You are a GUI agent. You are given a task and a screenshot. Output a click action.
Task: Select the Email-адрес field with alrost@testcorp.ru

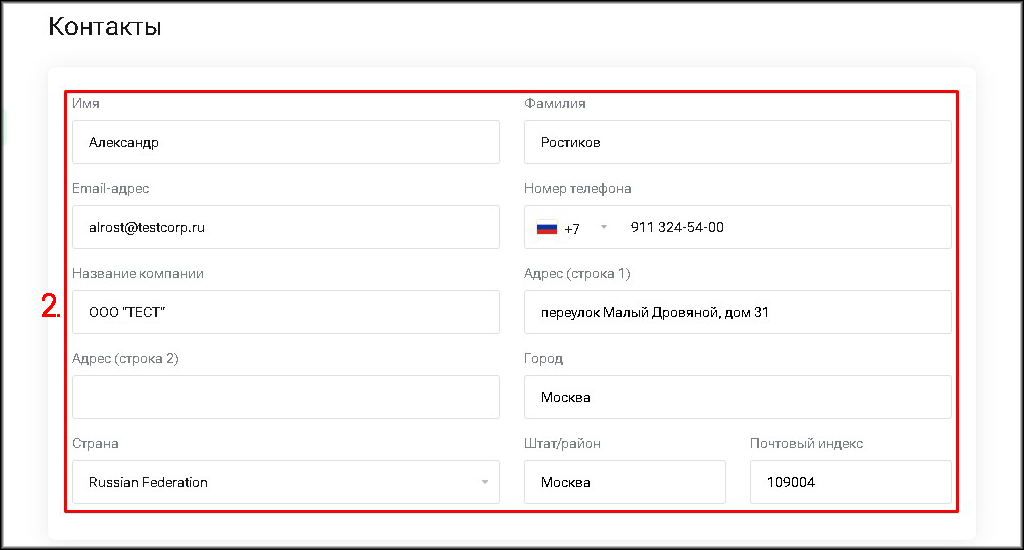(x=286, y=227)
